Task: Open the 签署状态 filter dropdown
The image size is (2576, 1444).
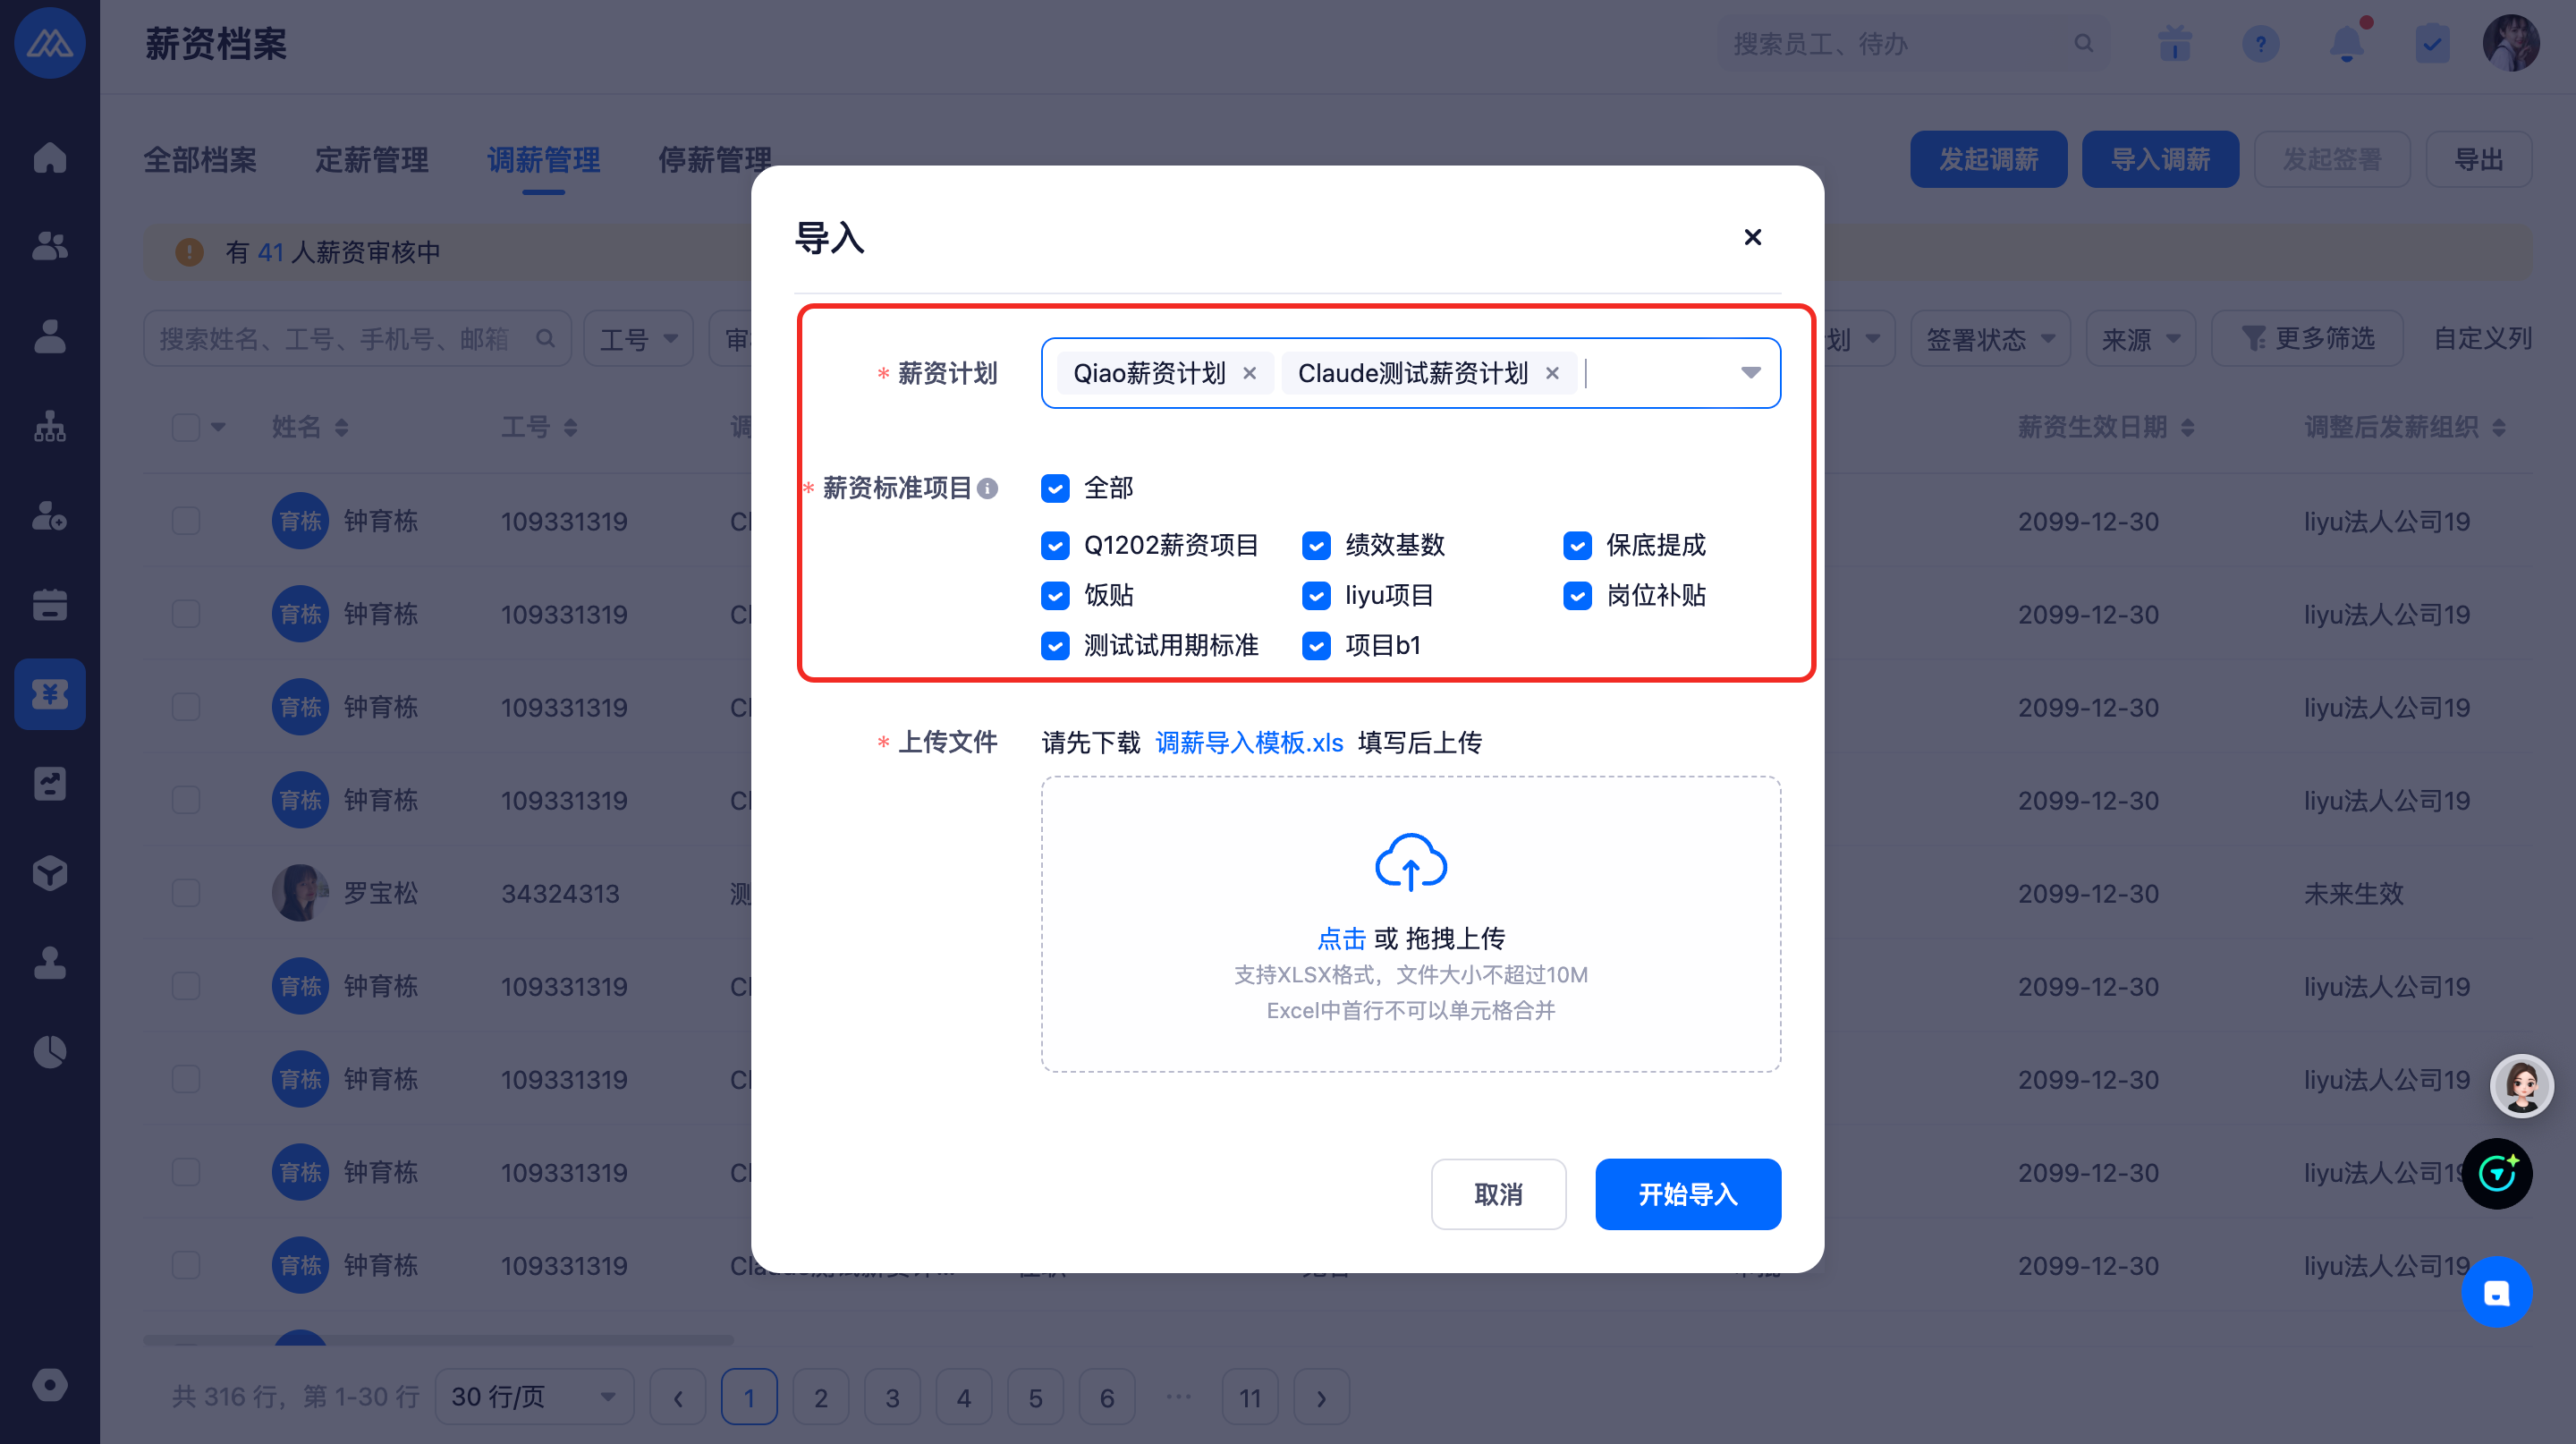Action: click(x=1989, y=339)
